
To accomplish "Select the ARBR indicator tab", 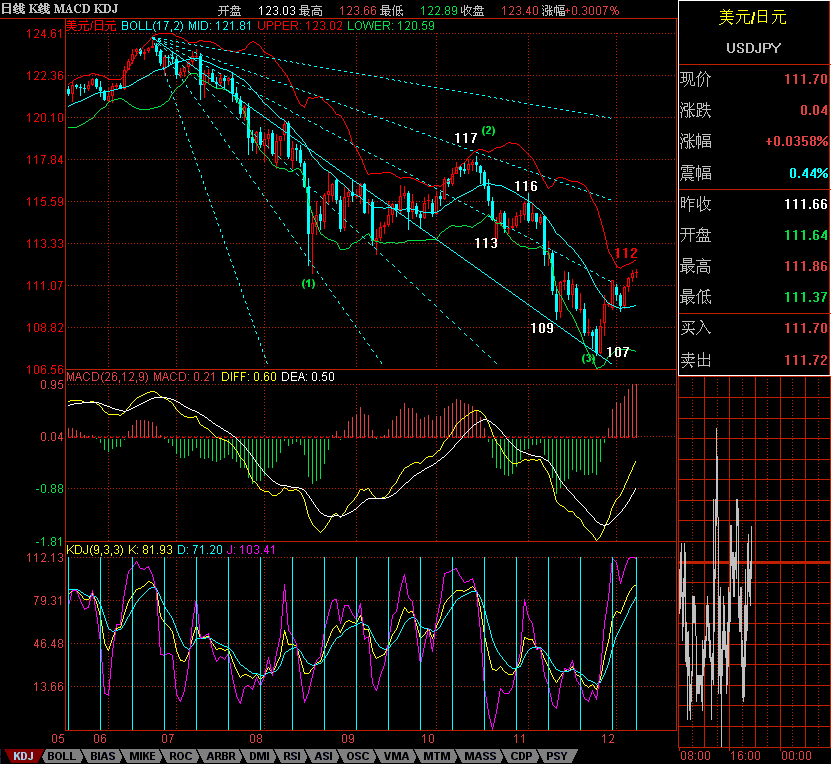I will click(220, 756).
